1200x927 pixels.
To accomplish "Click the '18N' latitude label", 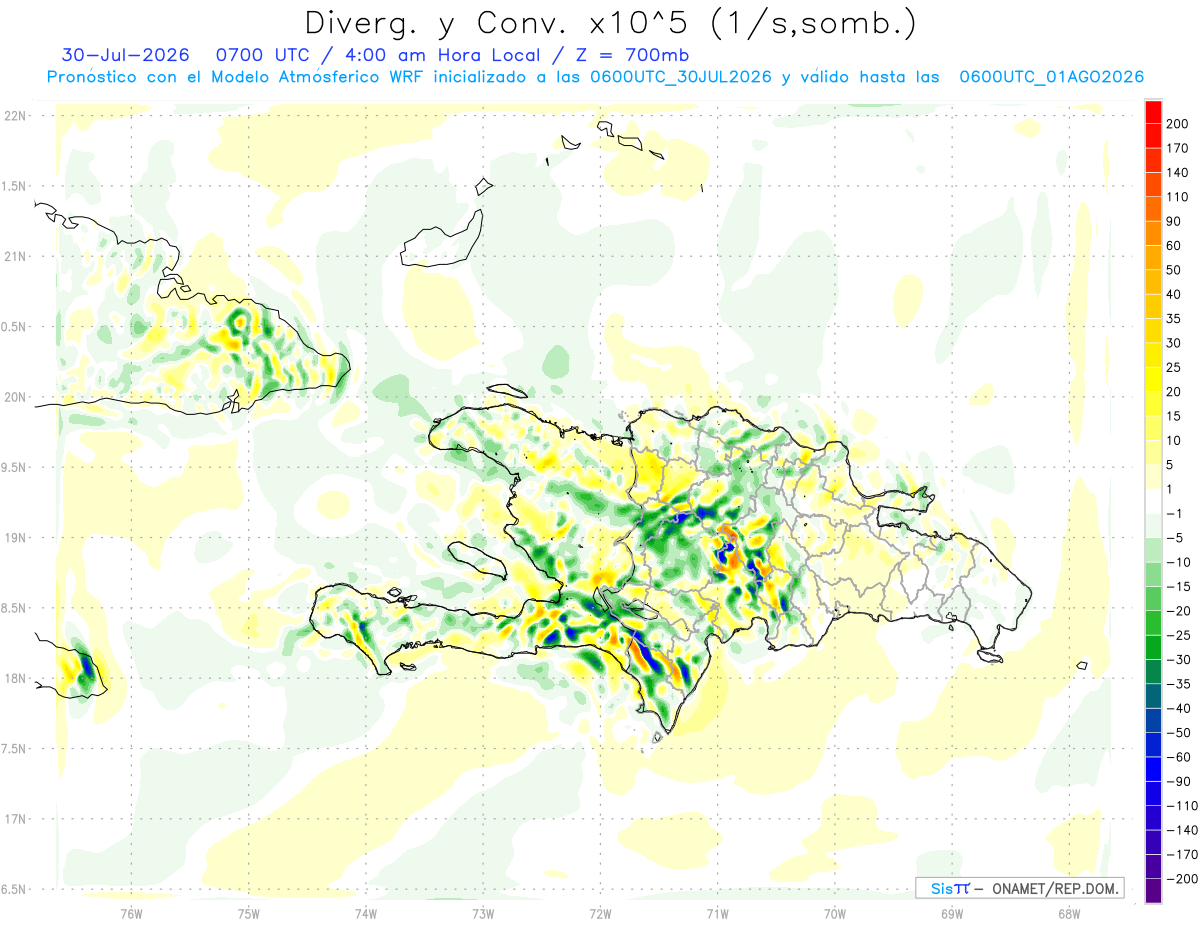I will pyautogui.click(x=14, y=679).
